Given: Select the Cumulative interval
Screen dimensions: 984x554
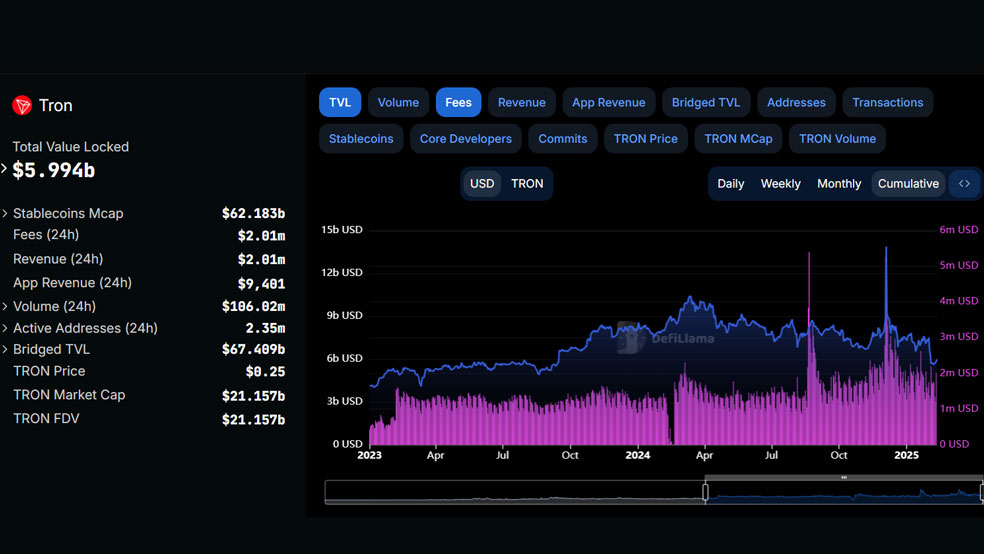Looking at the screenshot, I should pos(908,184).
